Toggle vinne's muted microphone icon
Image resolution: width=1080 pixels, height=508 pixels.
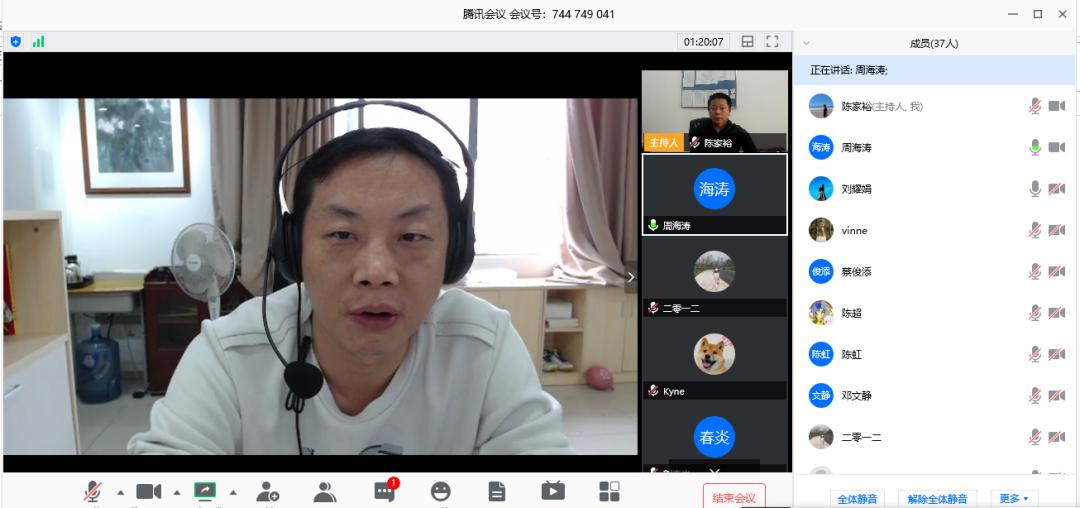click(1035, 230)
